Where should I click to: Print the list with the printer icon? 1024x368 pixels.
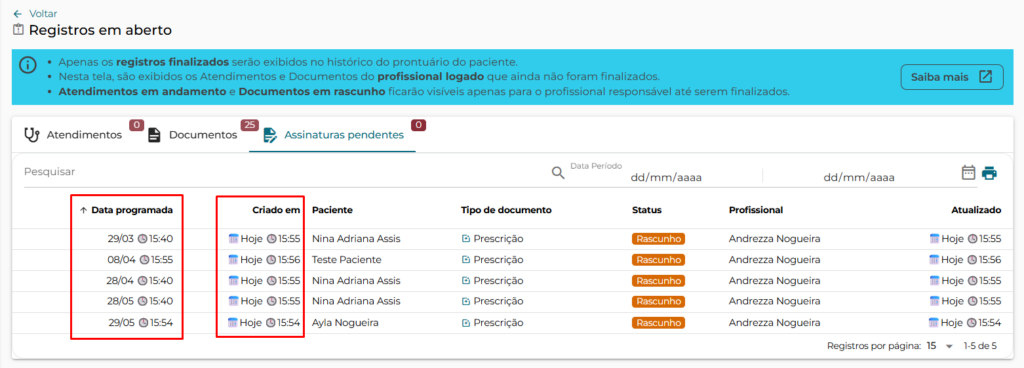(x=989, y=173)
